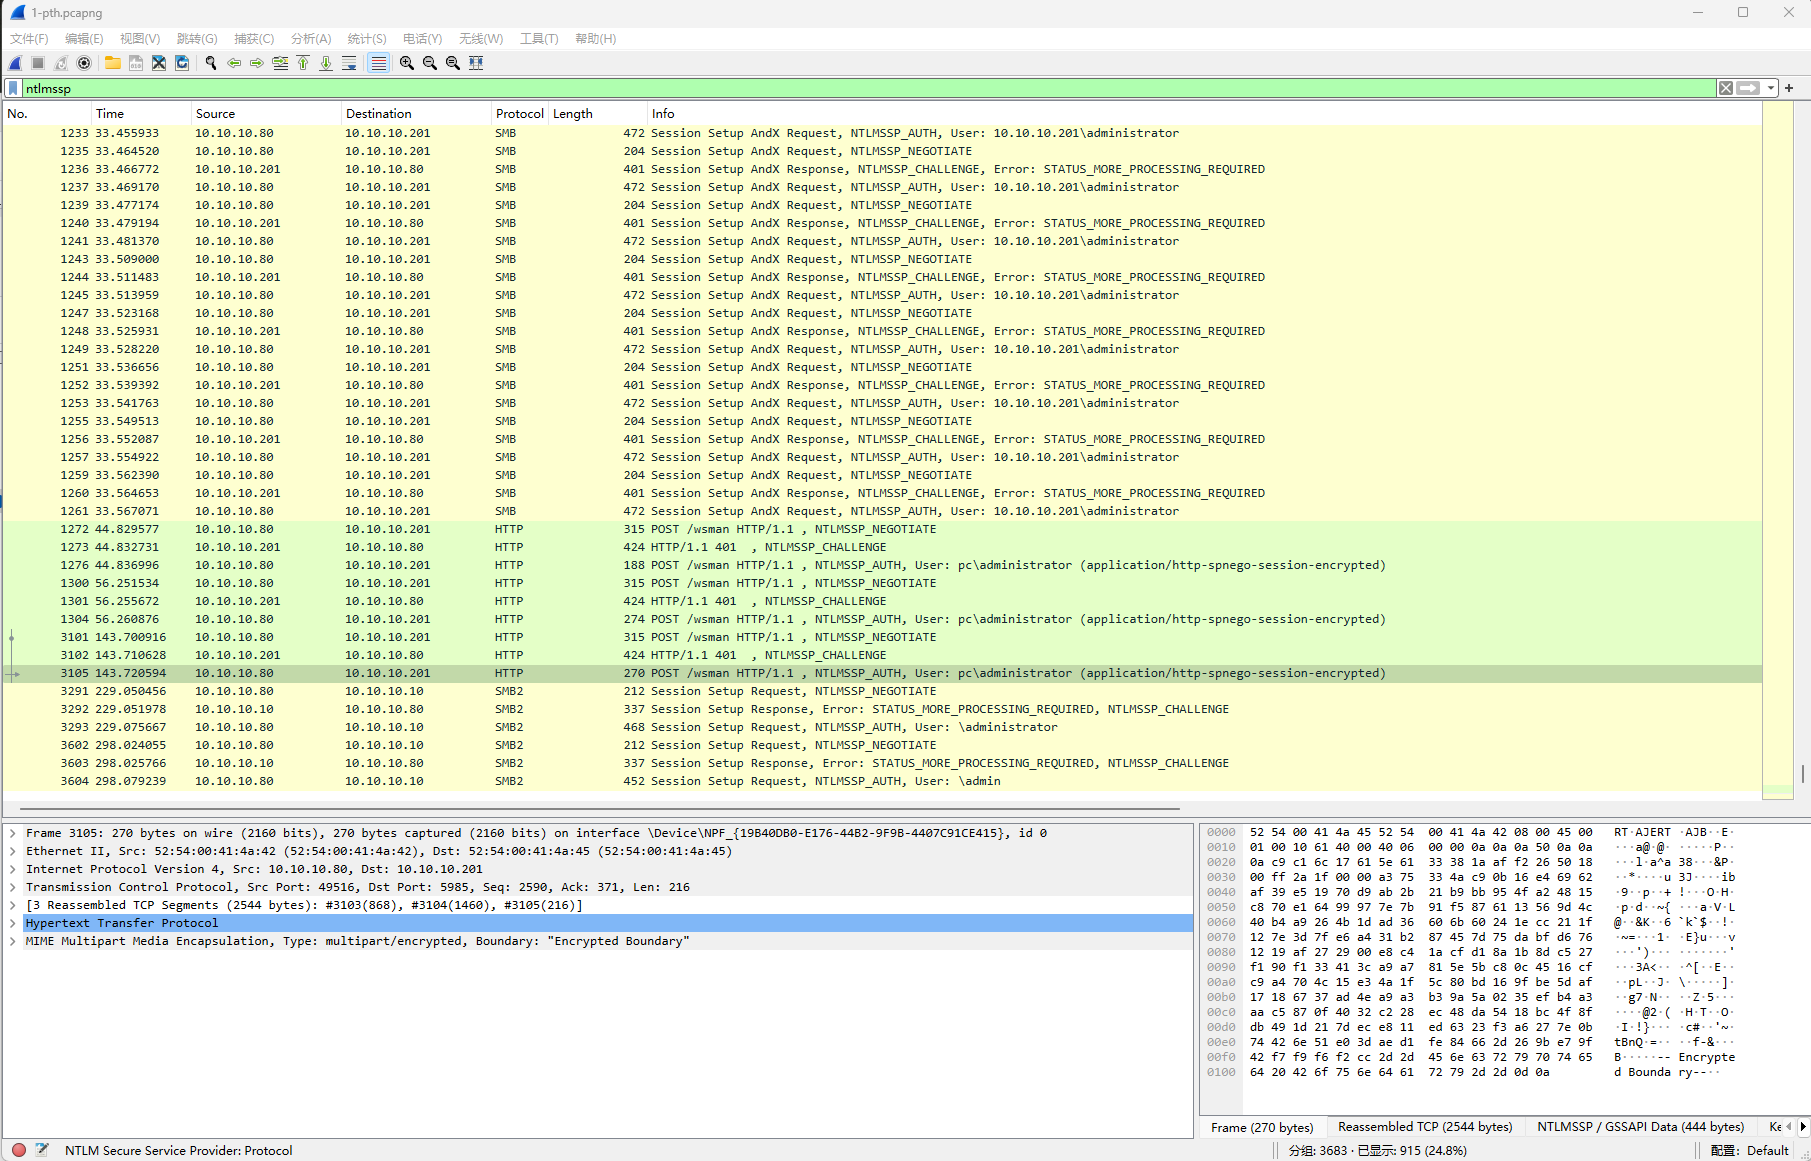
Task: Open the display filter history dropdown
Action: [1770, 88]
